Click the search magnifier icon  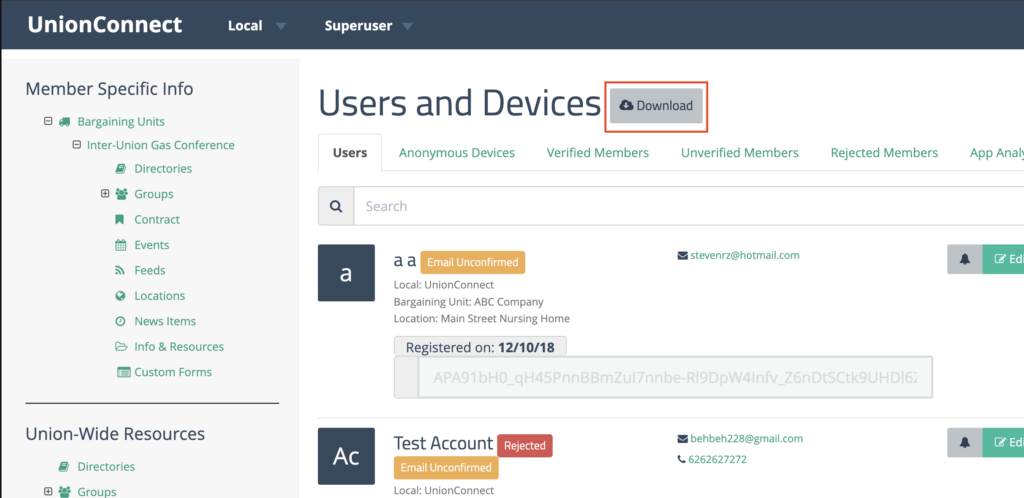(336, 206)
